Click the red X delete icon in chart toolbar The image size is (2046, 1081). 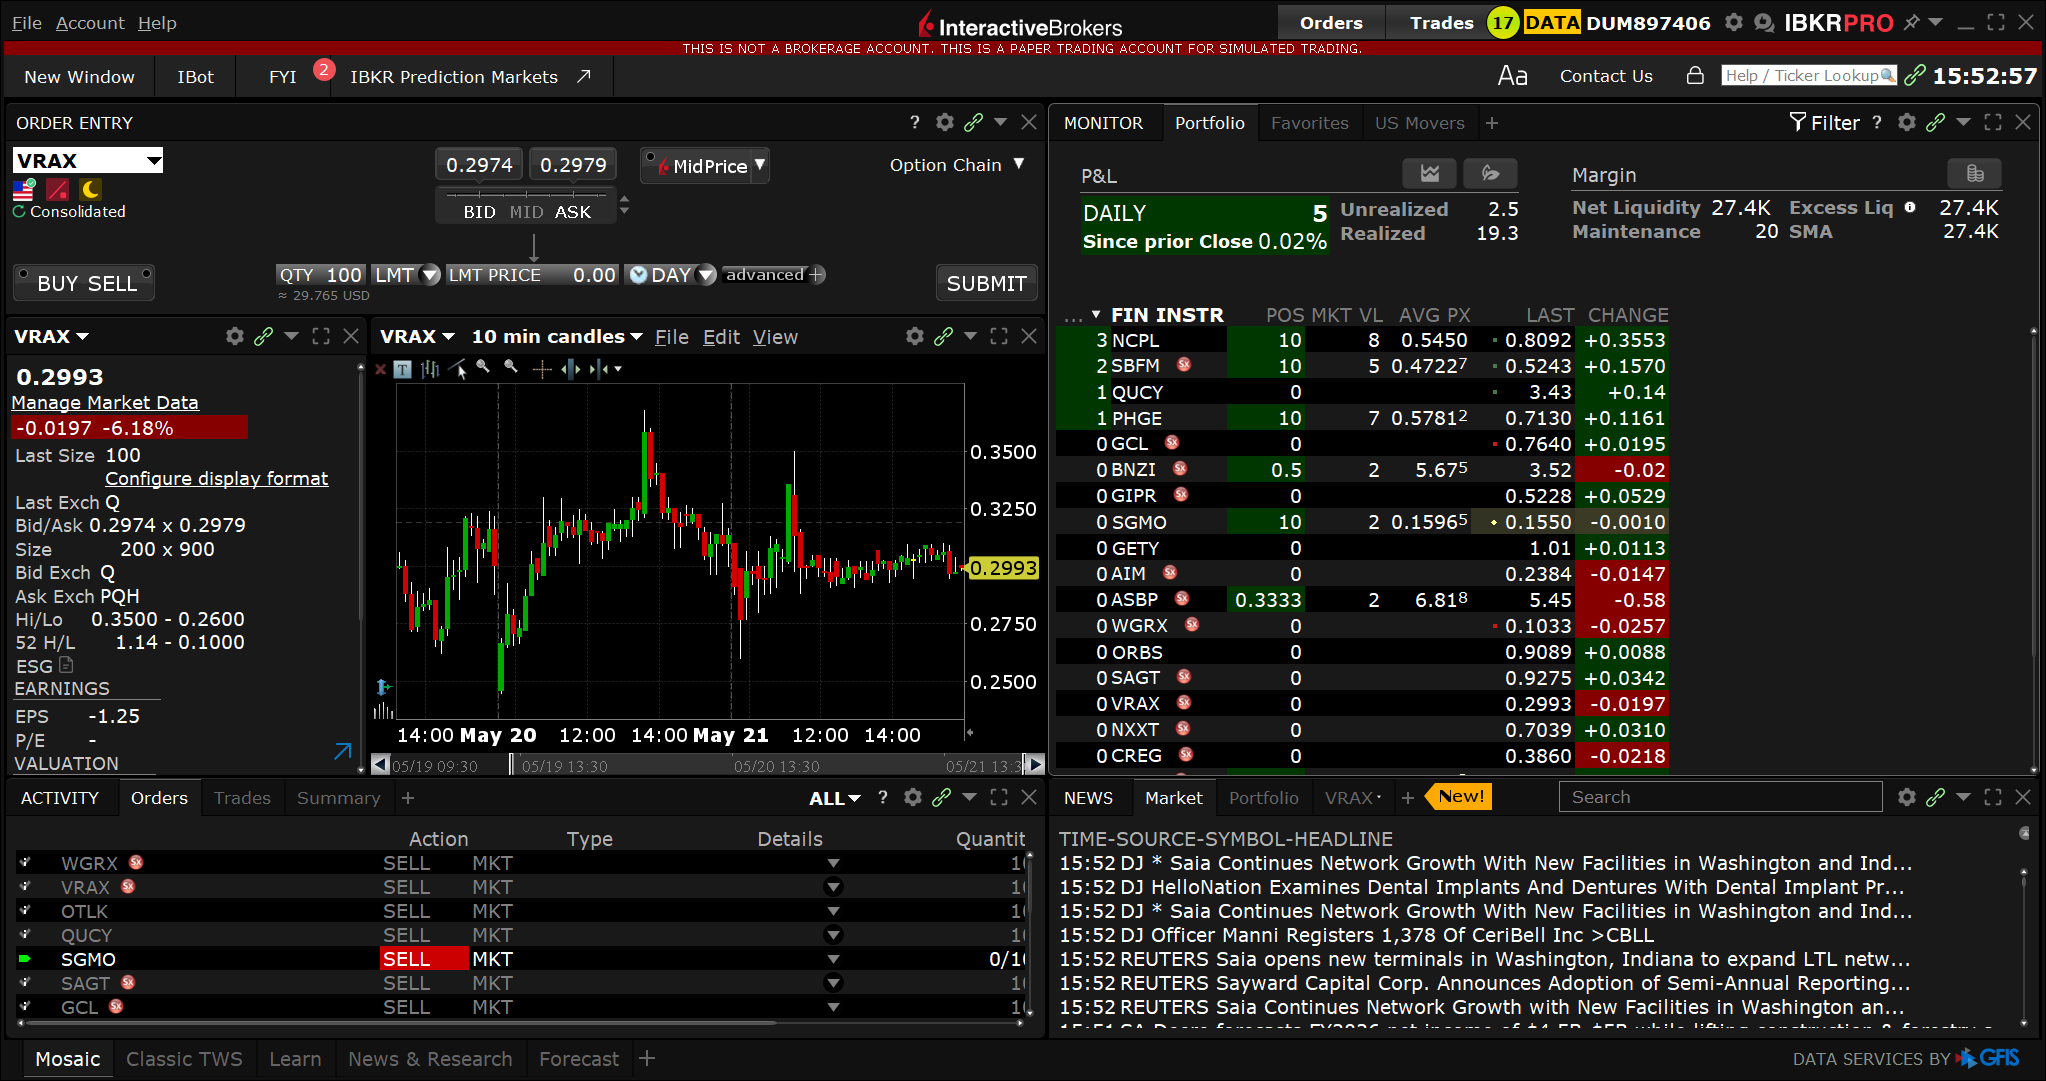coord(380,369)
